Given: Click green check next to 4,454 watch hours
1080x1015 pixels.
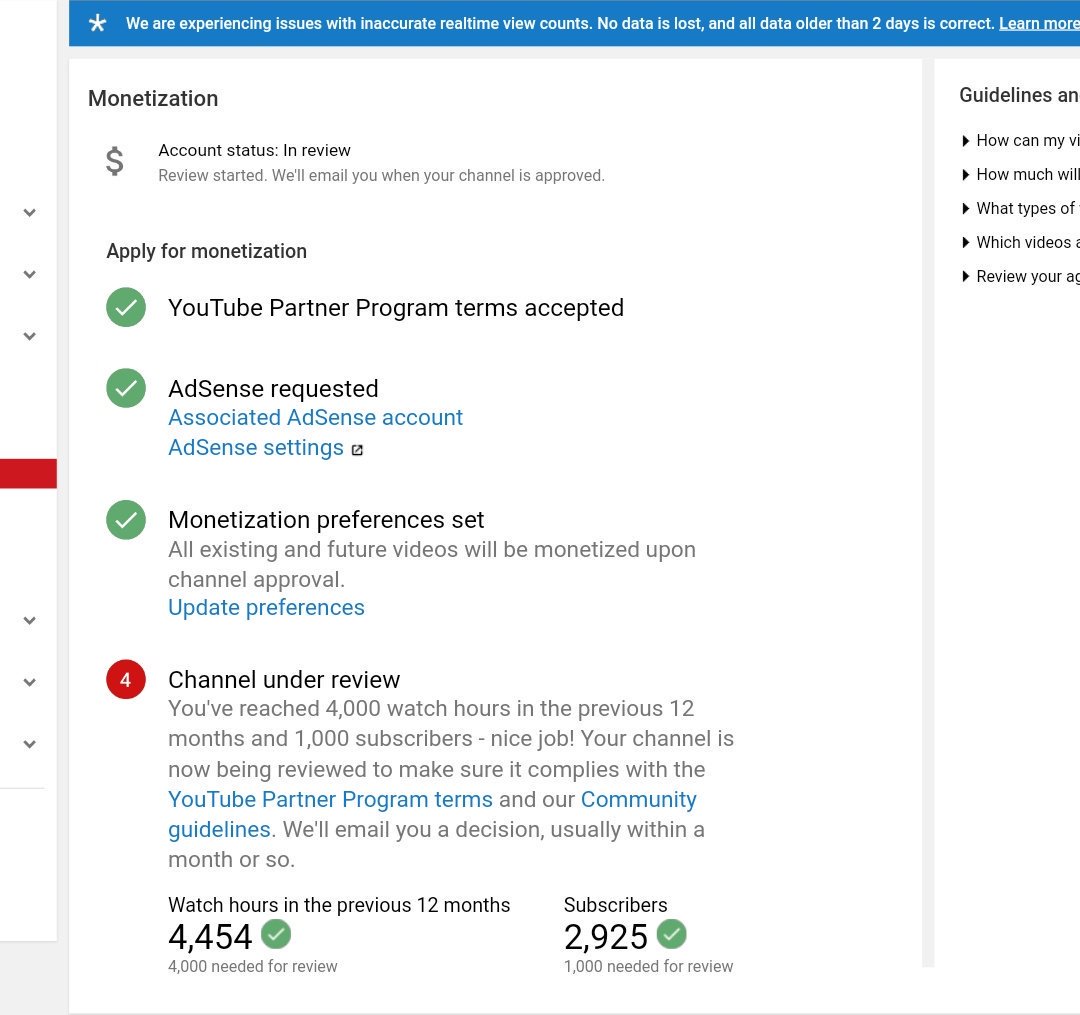Looking at the screenshot, I should tap(276, 934).
